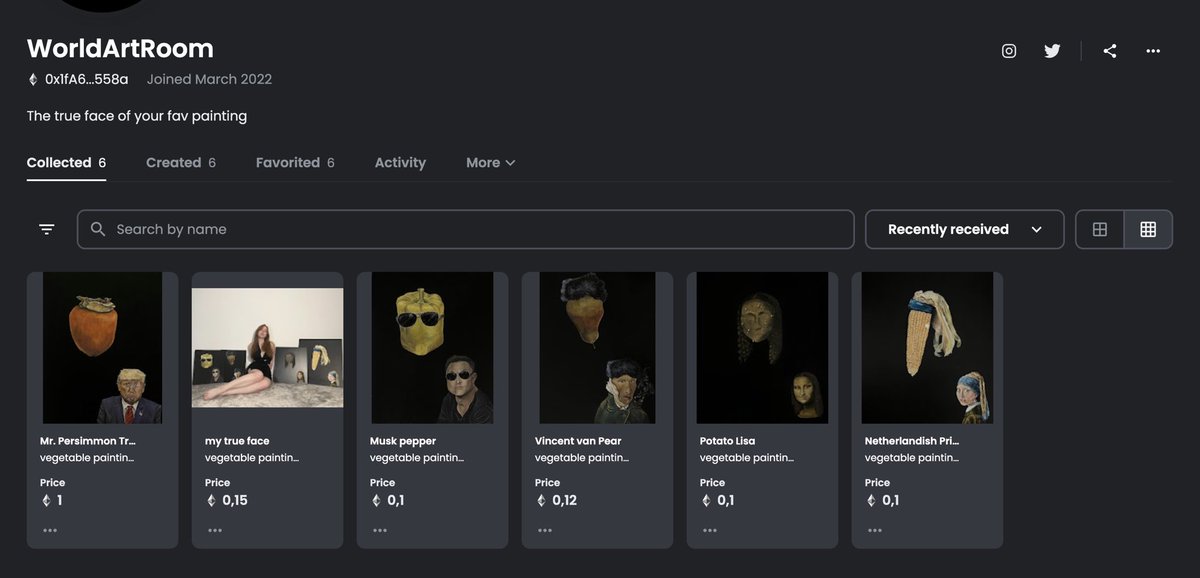Open collection link under Musk pepper
The image size is (1200, 578).
pos(417,458)
